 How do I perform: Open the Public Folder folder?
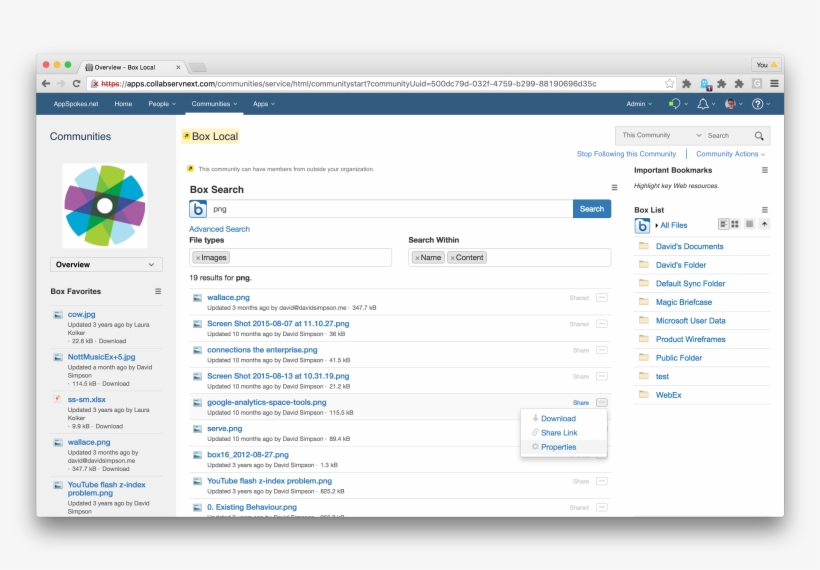[x=679, y=358]
